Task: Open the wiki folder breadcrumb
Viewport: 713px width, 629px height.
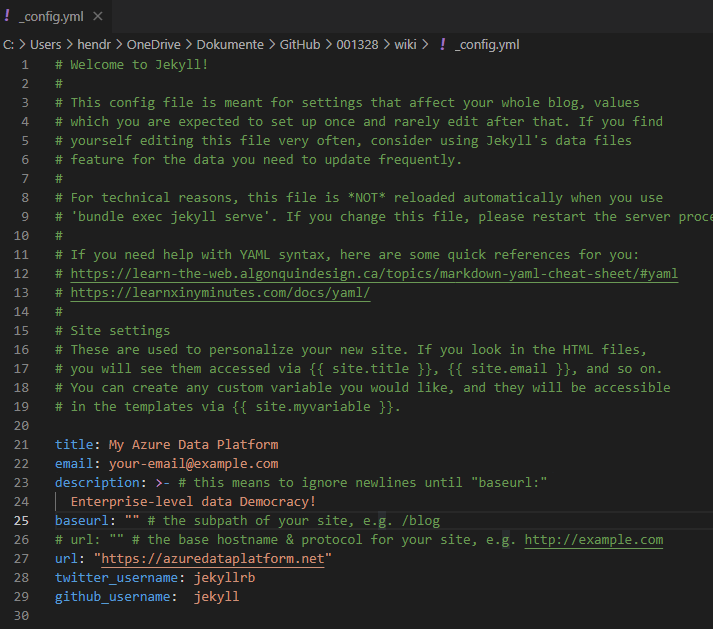Action: click(406, 44)
